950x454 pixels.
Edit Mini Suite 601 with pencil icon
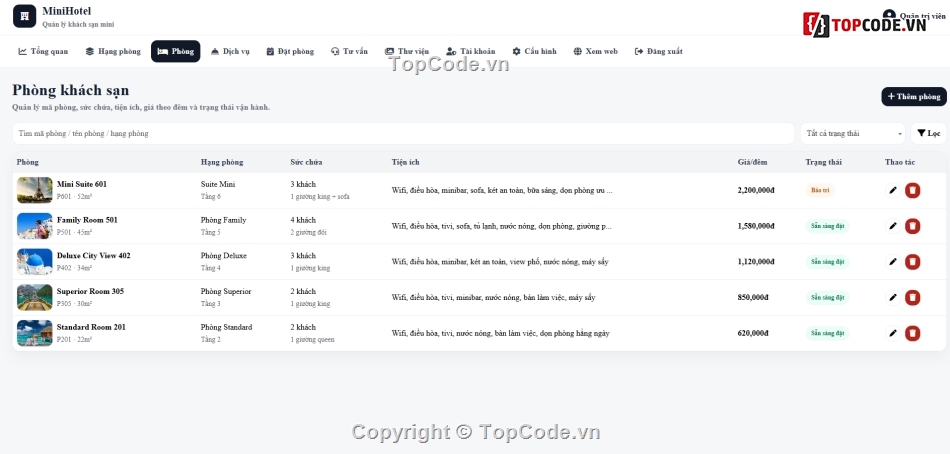892,190
